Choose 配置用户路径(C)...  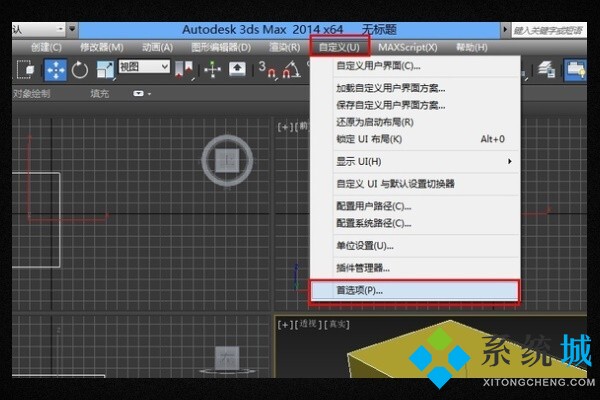[x=415, y=206]
